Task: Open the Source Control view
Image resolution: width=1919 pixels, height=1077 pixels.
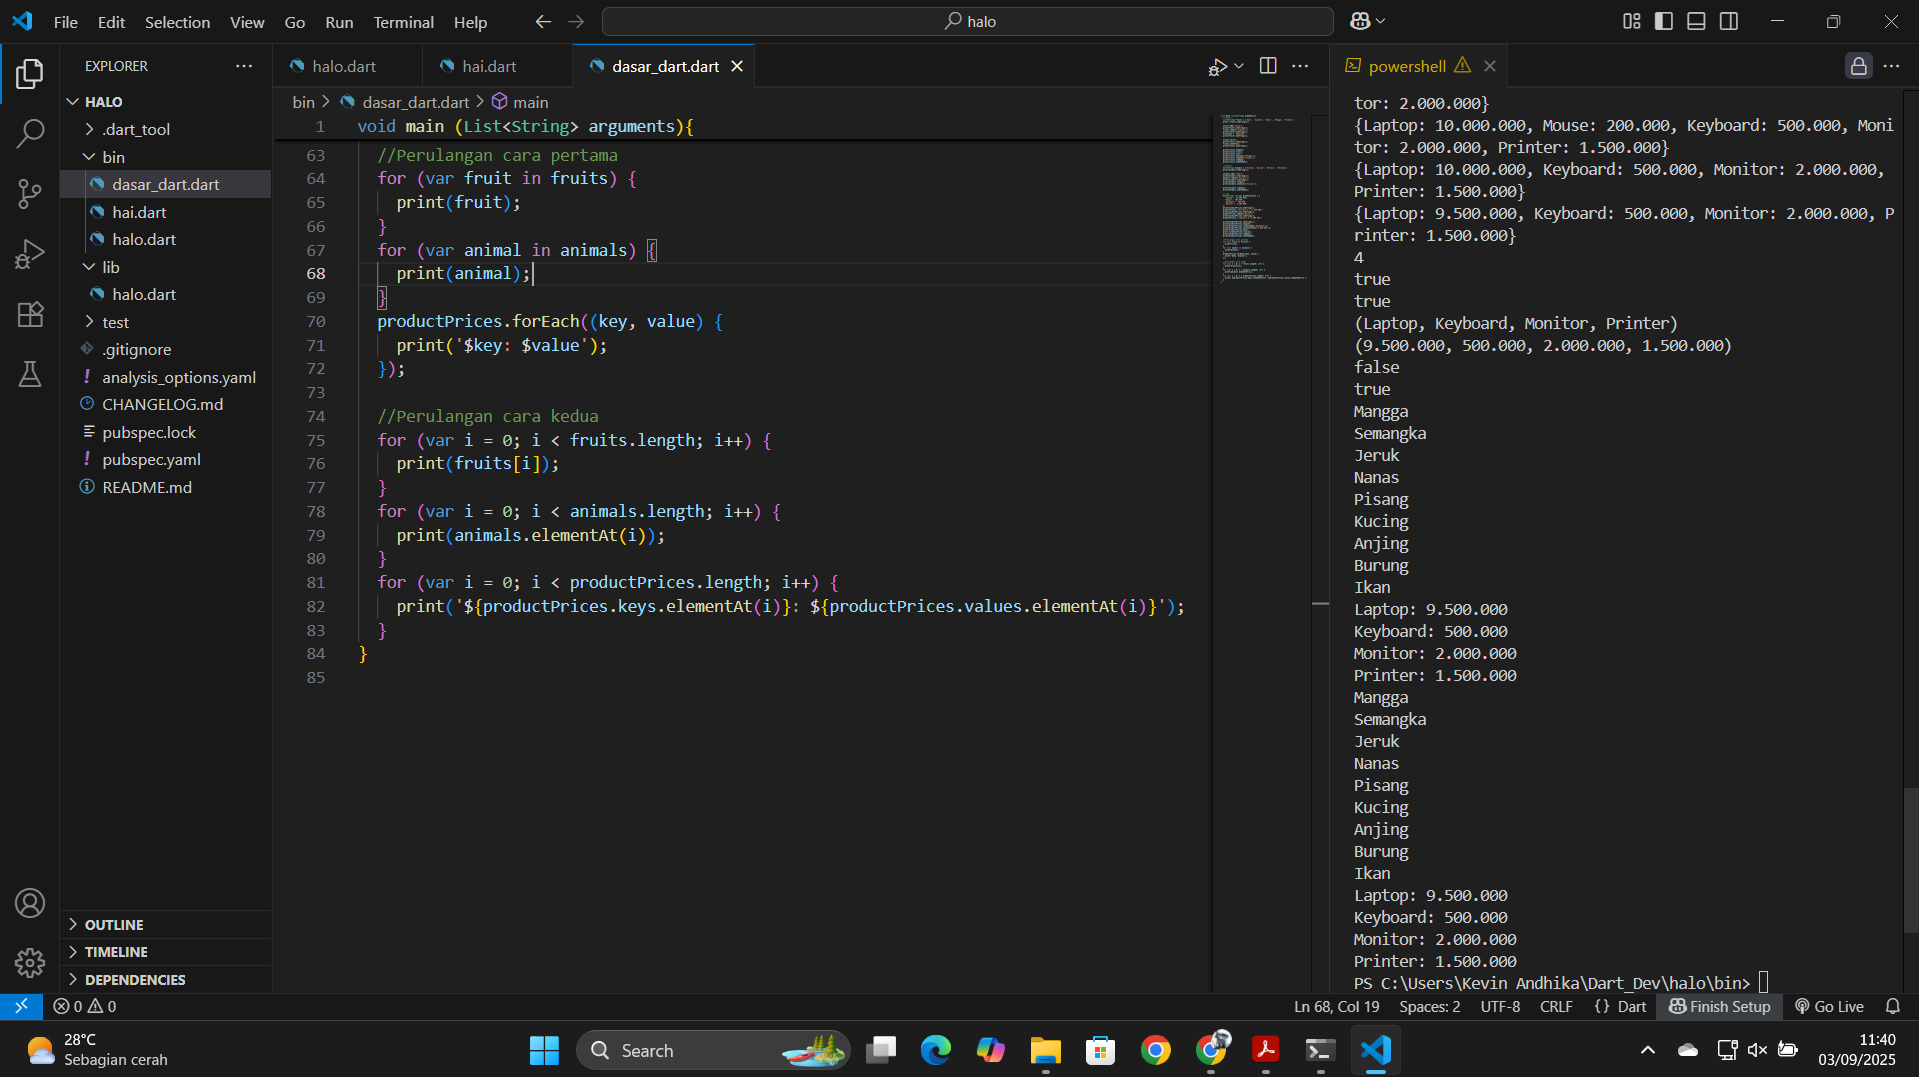Action: click(30, 193)
